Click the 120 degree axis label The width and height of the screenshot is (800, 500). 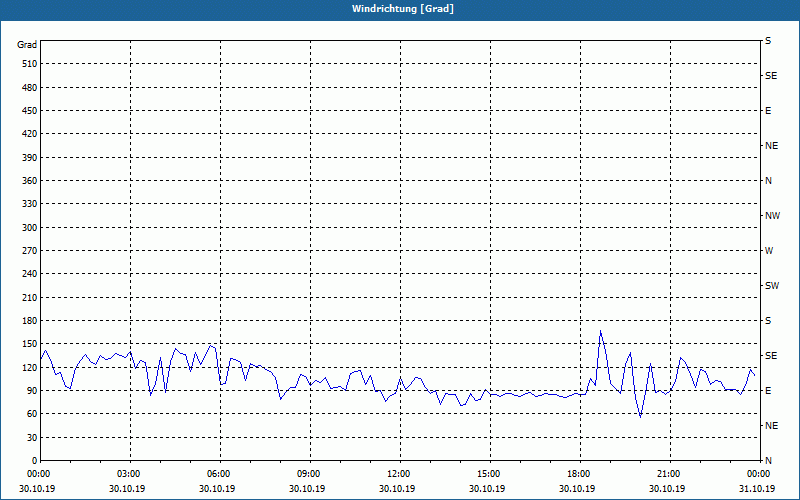click(x=29, y=367)
